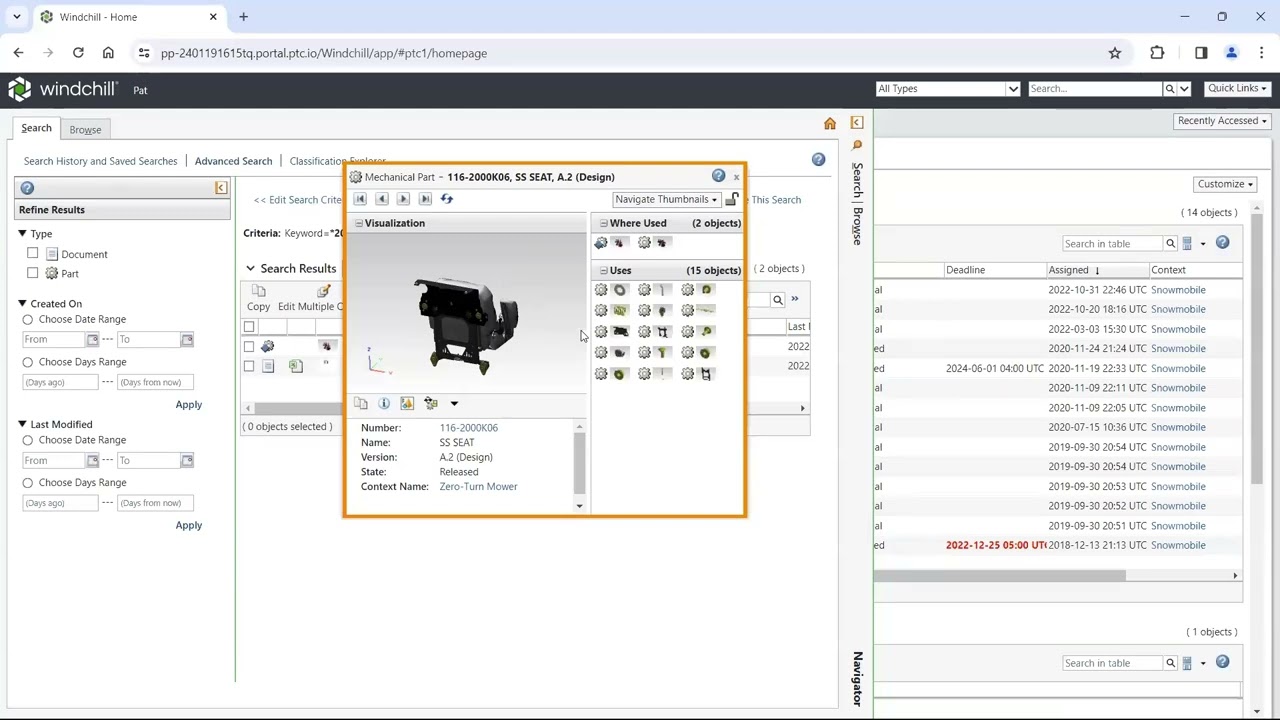
Task: Open browser extensions icon
Action: [x=1157, y=53]
